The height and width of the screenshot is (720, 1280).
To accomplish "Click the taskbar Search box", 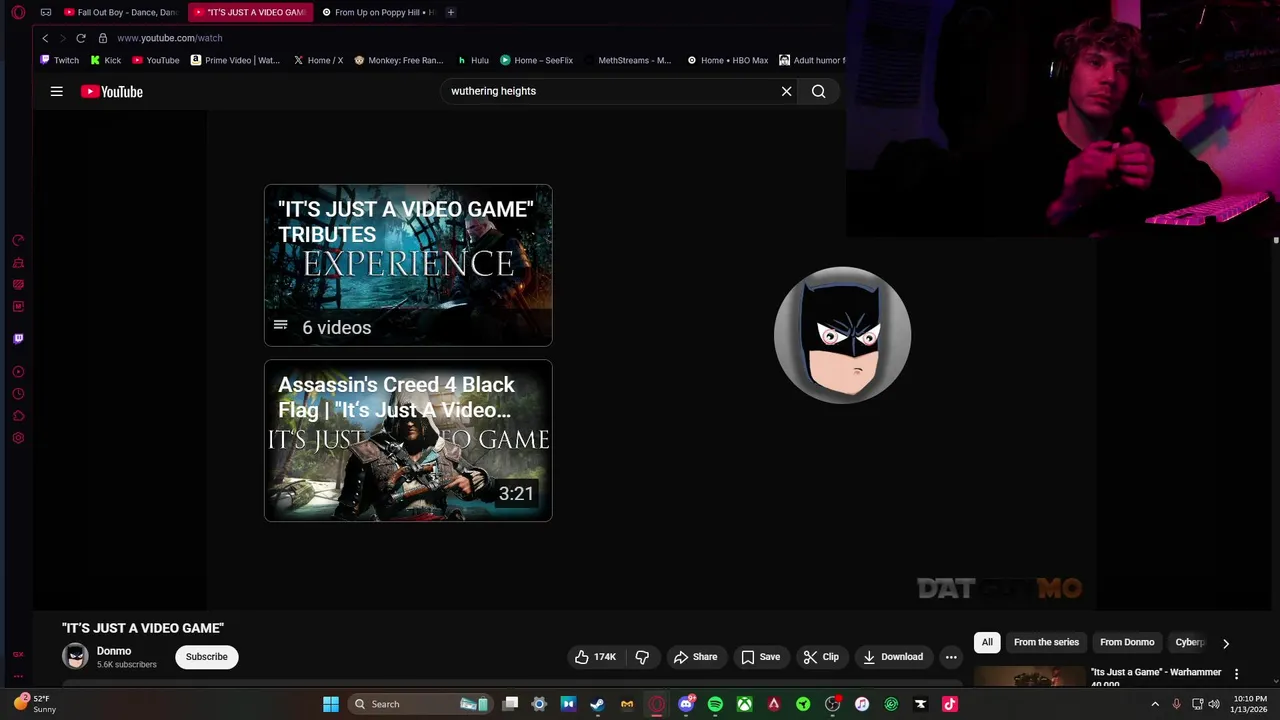I will (x=420, y=704).
